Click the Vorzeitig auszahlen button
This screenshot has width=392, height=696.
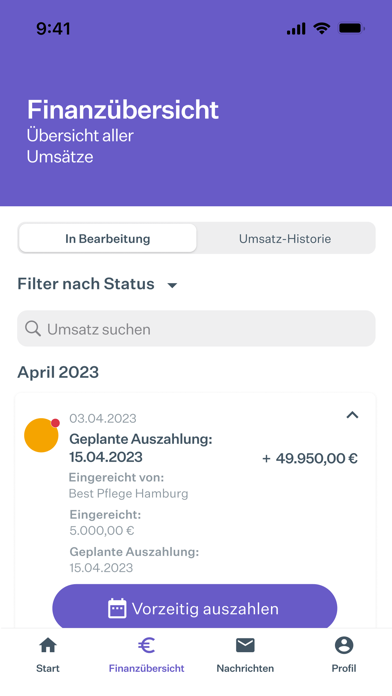coord(194,608)
